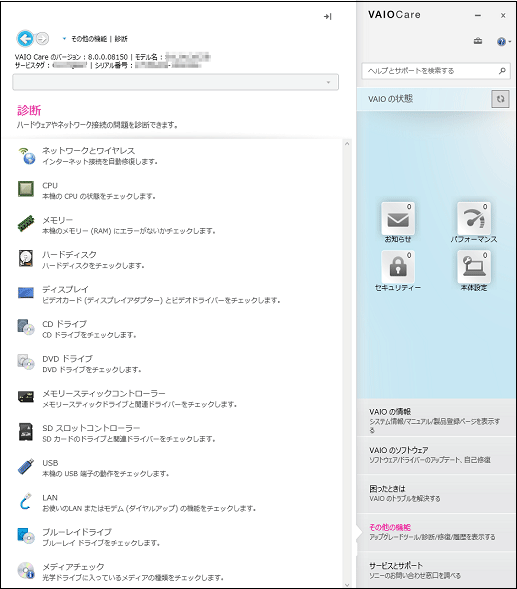Click the メモリースティックコントローラー title text

click(104, 393)
